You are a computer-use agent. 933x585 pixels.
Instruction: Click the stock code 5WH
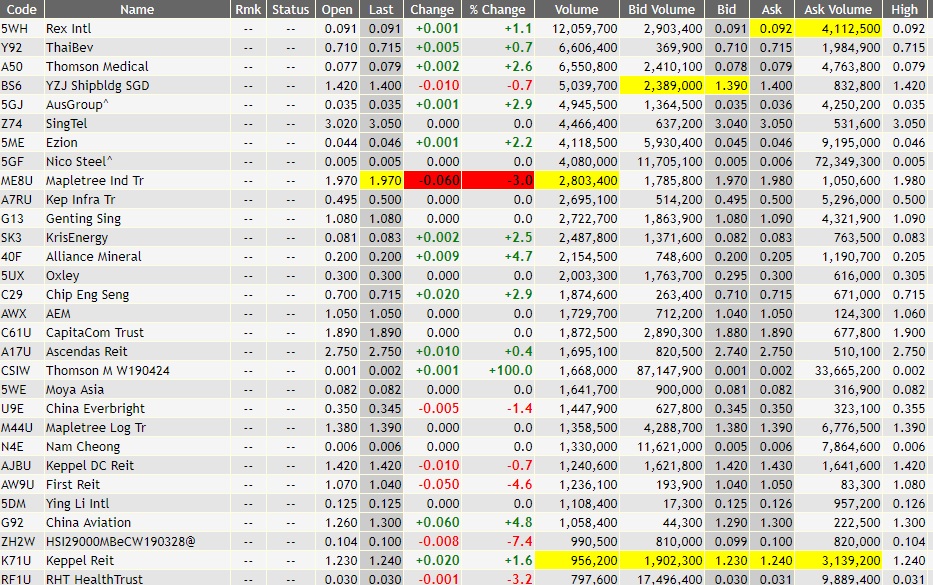(13, 29)
